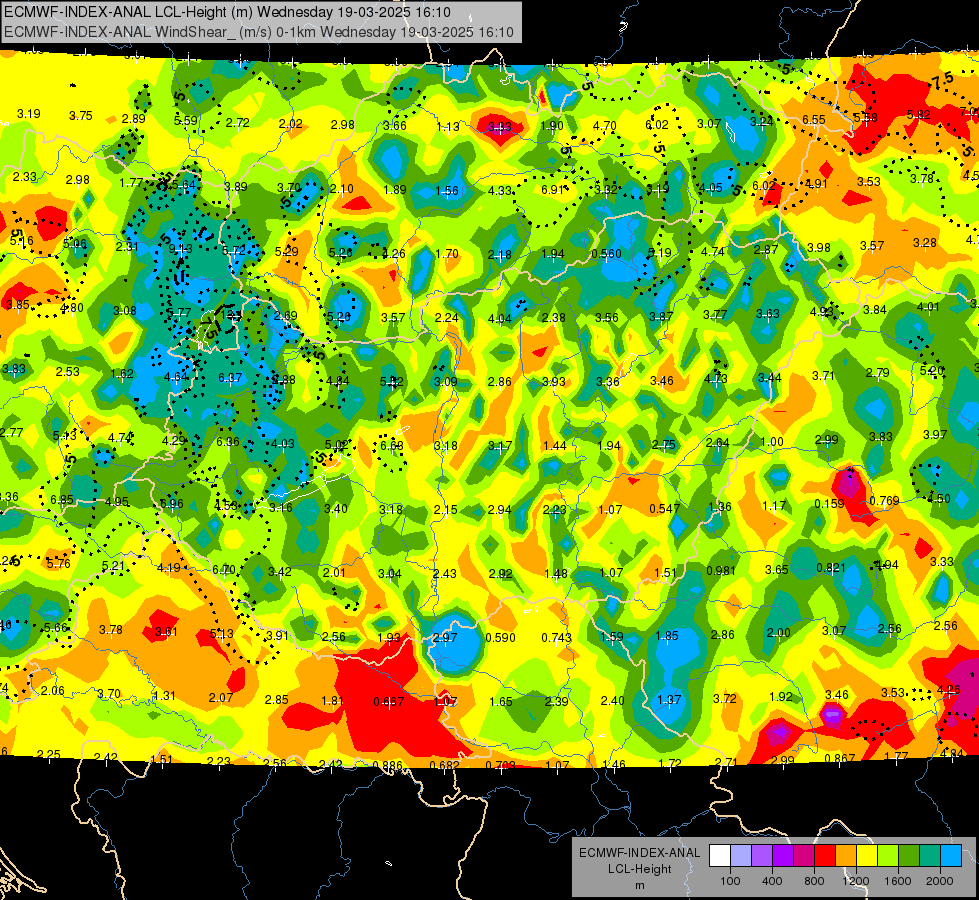Select the red legend swatch after 800

tap(825, 855)
